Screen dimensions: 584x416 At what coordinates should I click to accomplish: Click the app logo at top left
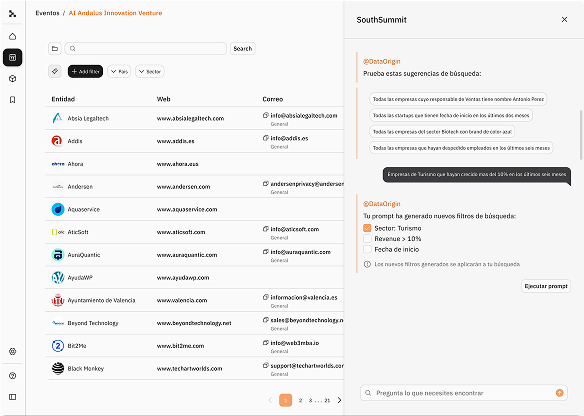(13, 14)
